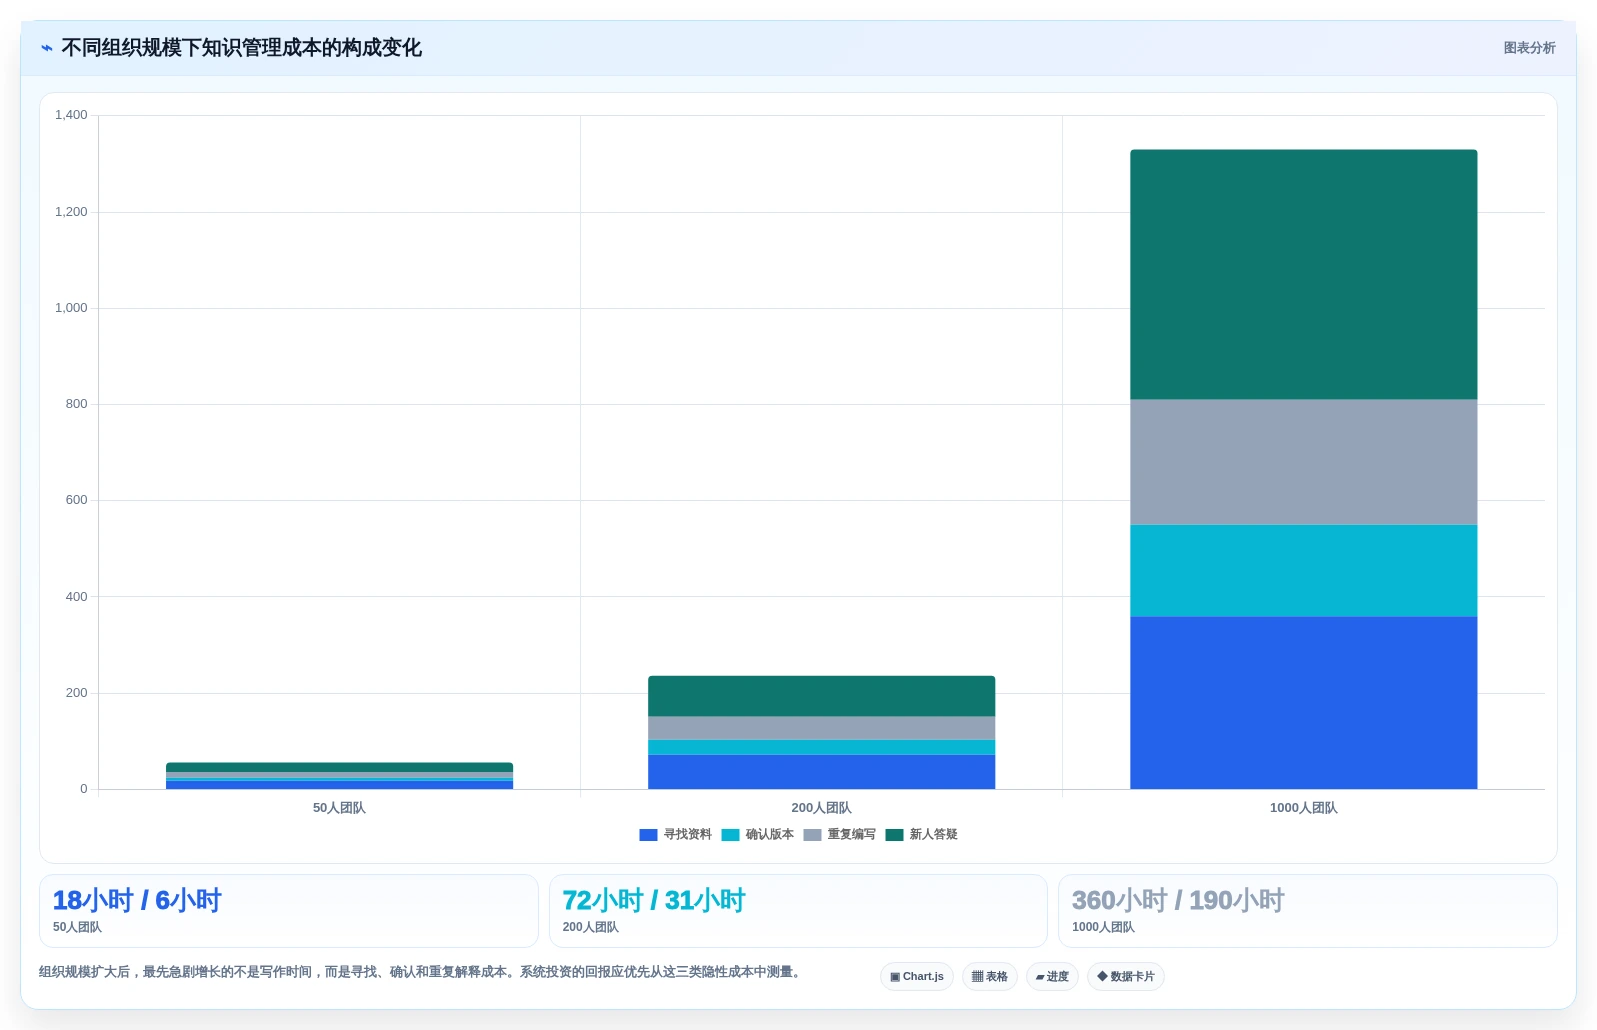Click the 200人团队 gray bar segment
1597x1030 pixels.
(822, 728)
